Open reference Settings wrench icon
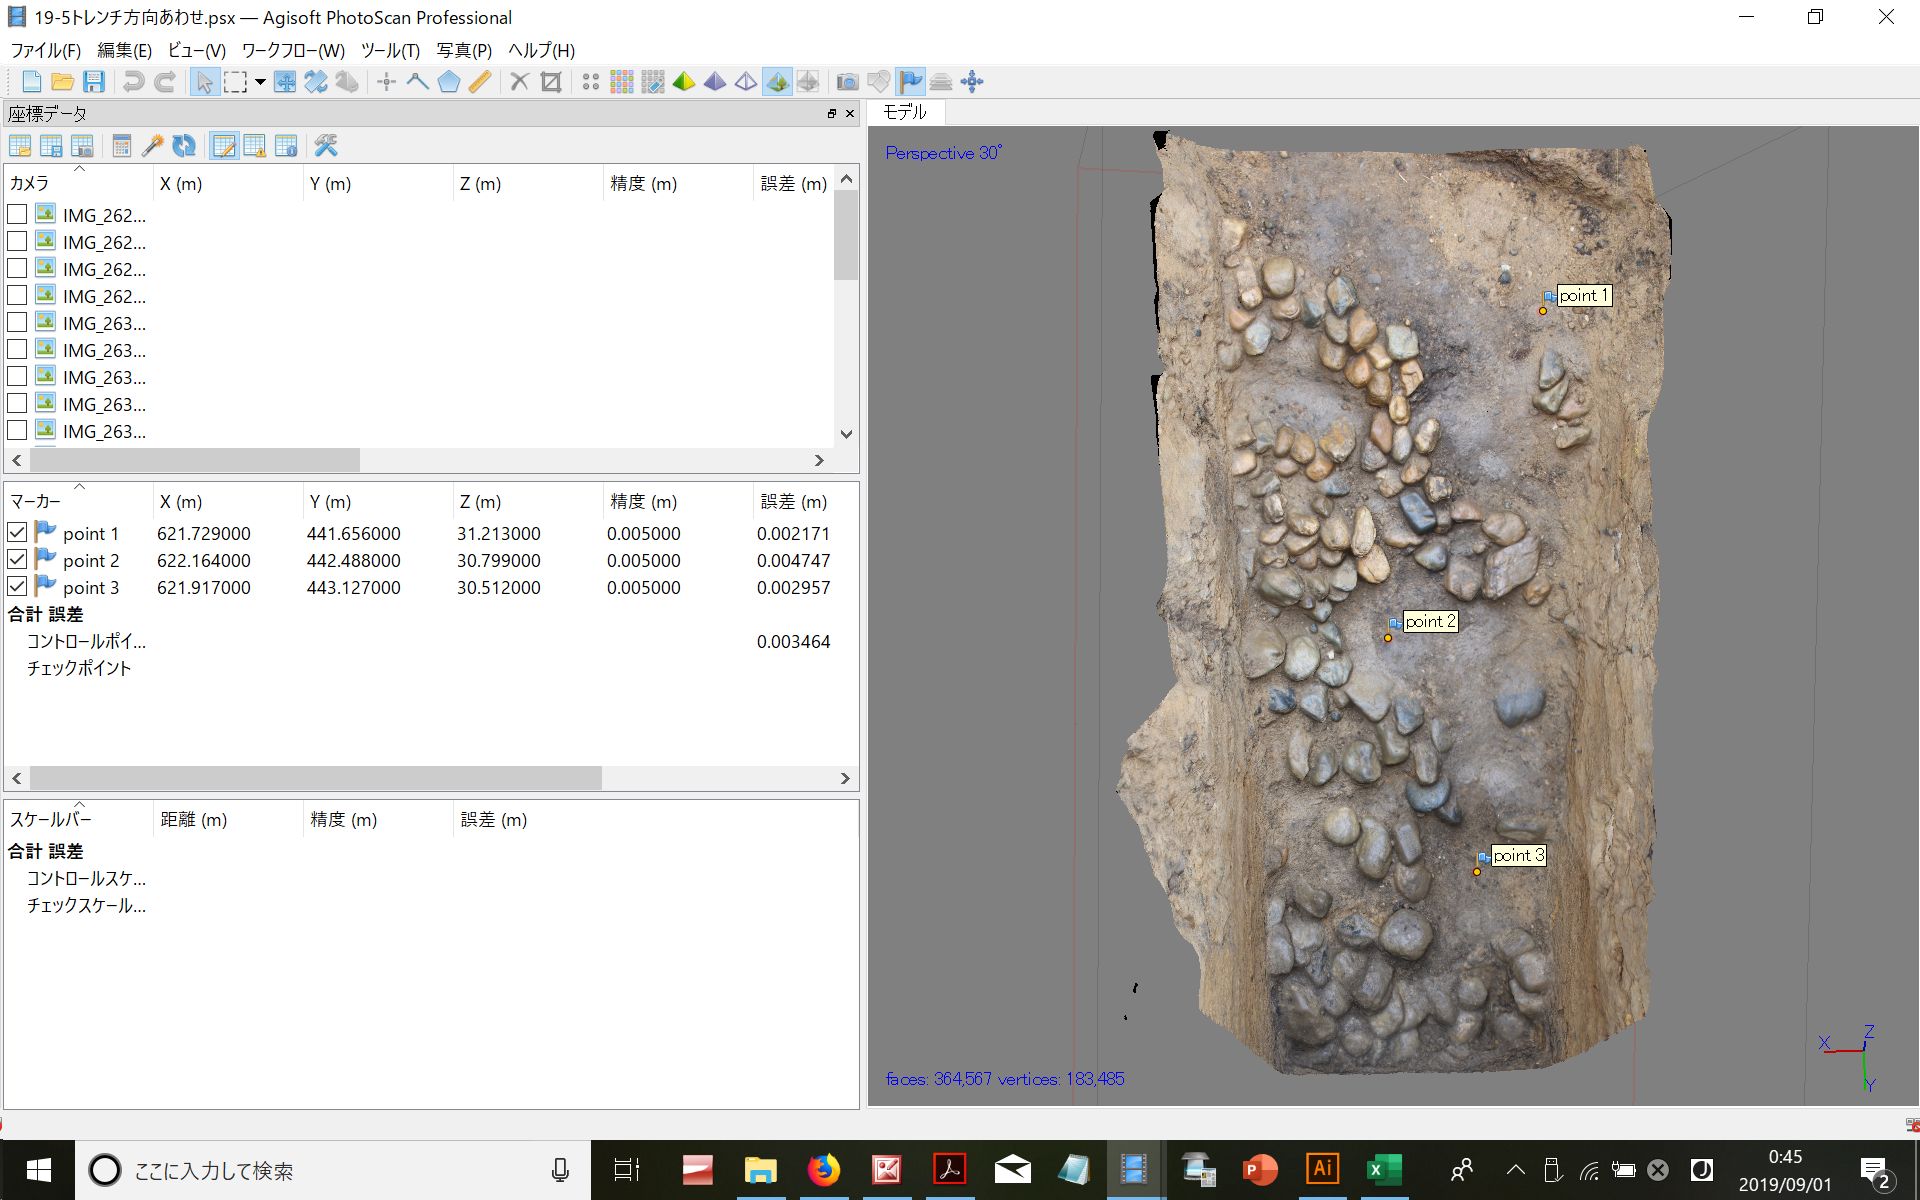This screenshot has height=1200, width=1920. coord(326,146)
